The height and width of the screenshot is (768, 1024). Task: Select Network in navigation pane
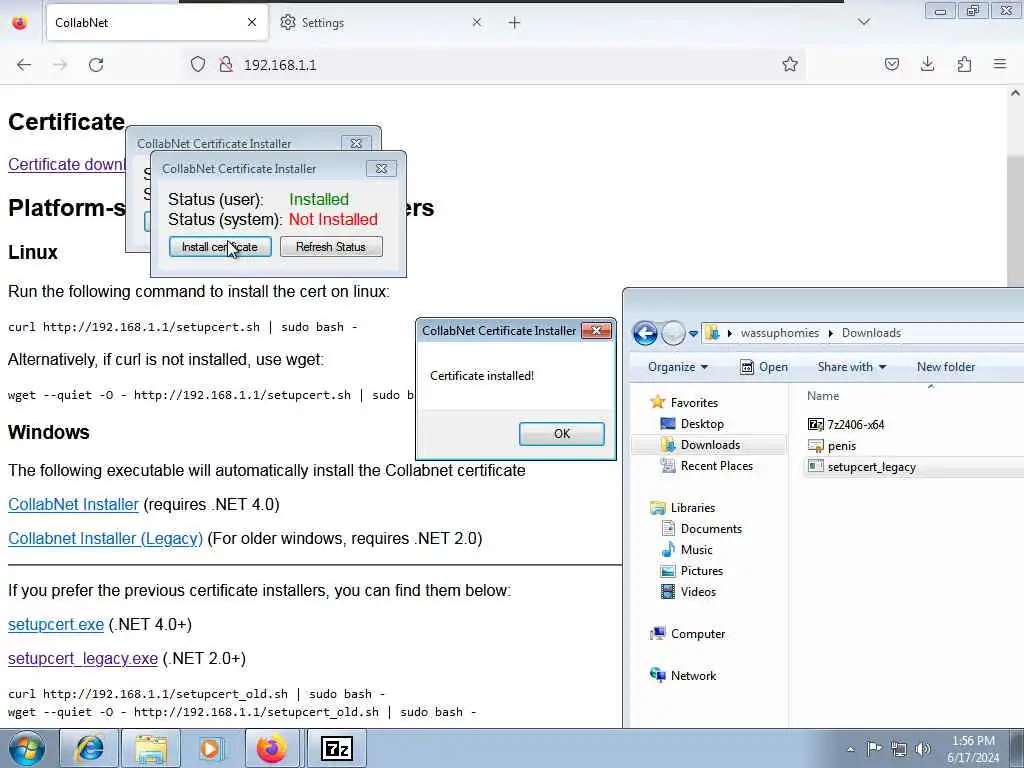pyautogui.click(x=683, y=675)
